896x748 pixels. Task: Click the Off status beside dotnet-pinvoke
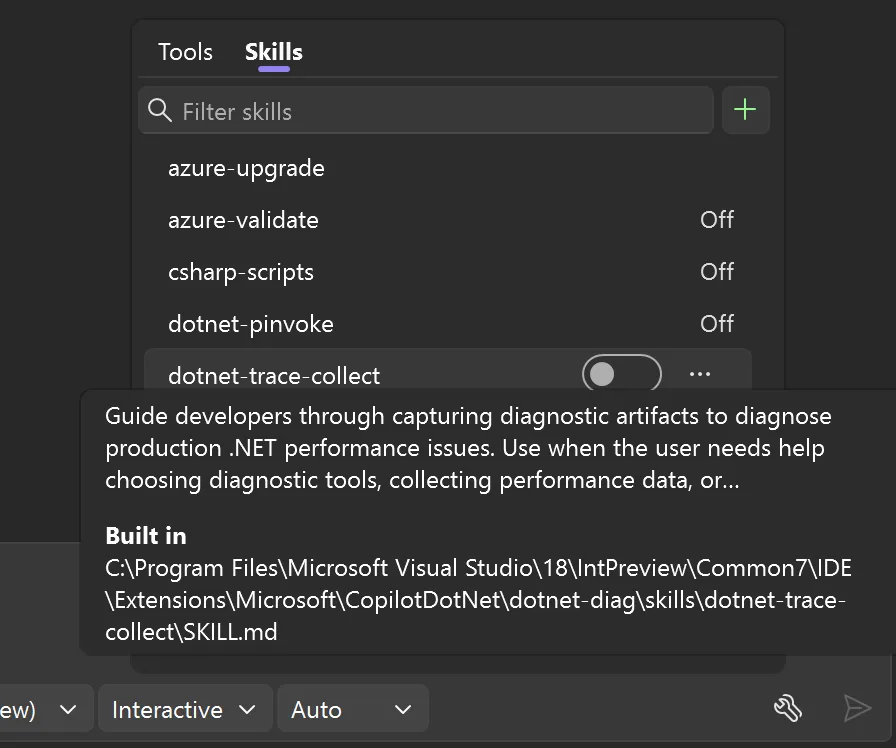click(717, 324)
